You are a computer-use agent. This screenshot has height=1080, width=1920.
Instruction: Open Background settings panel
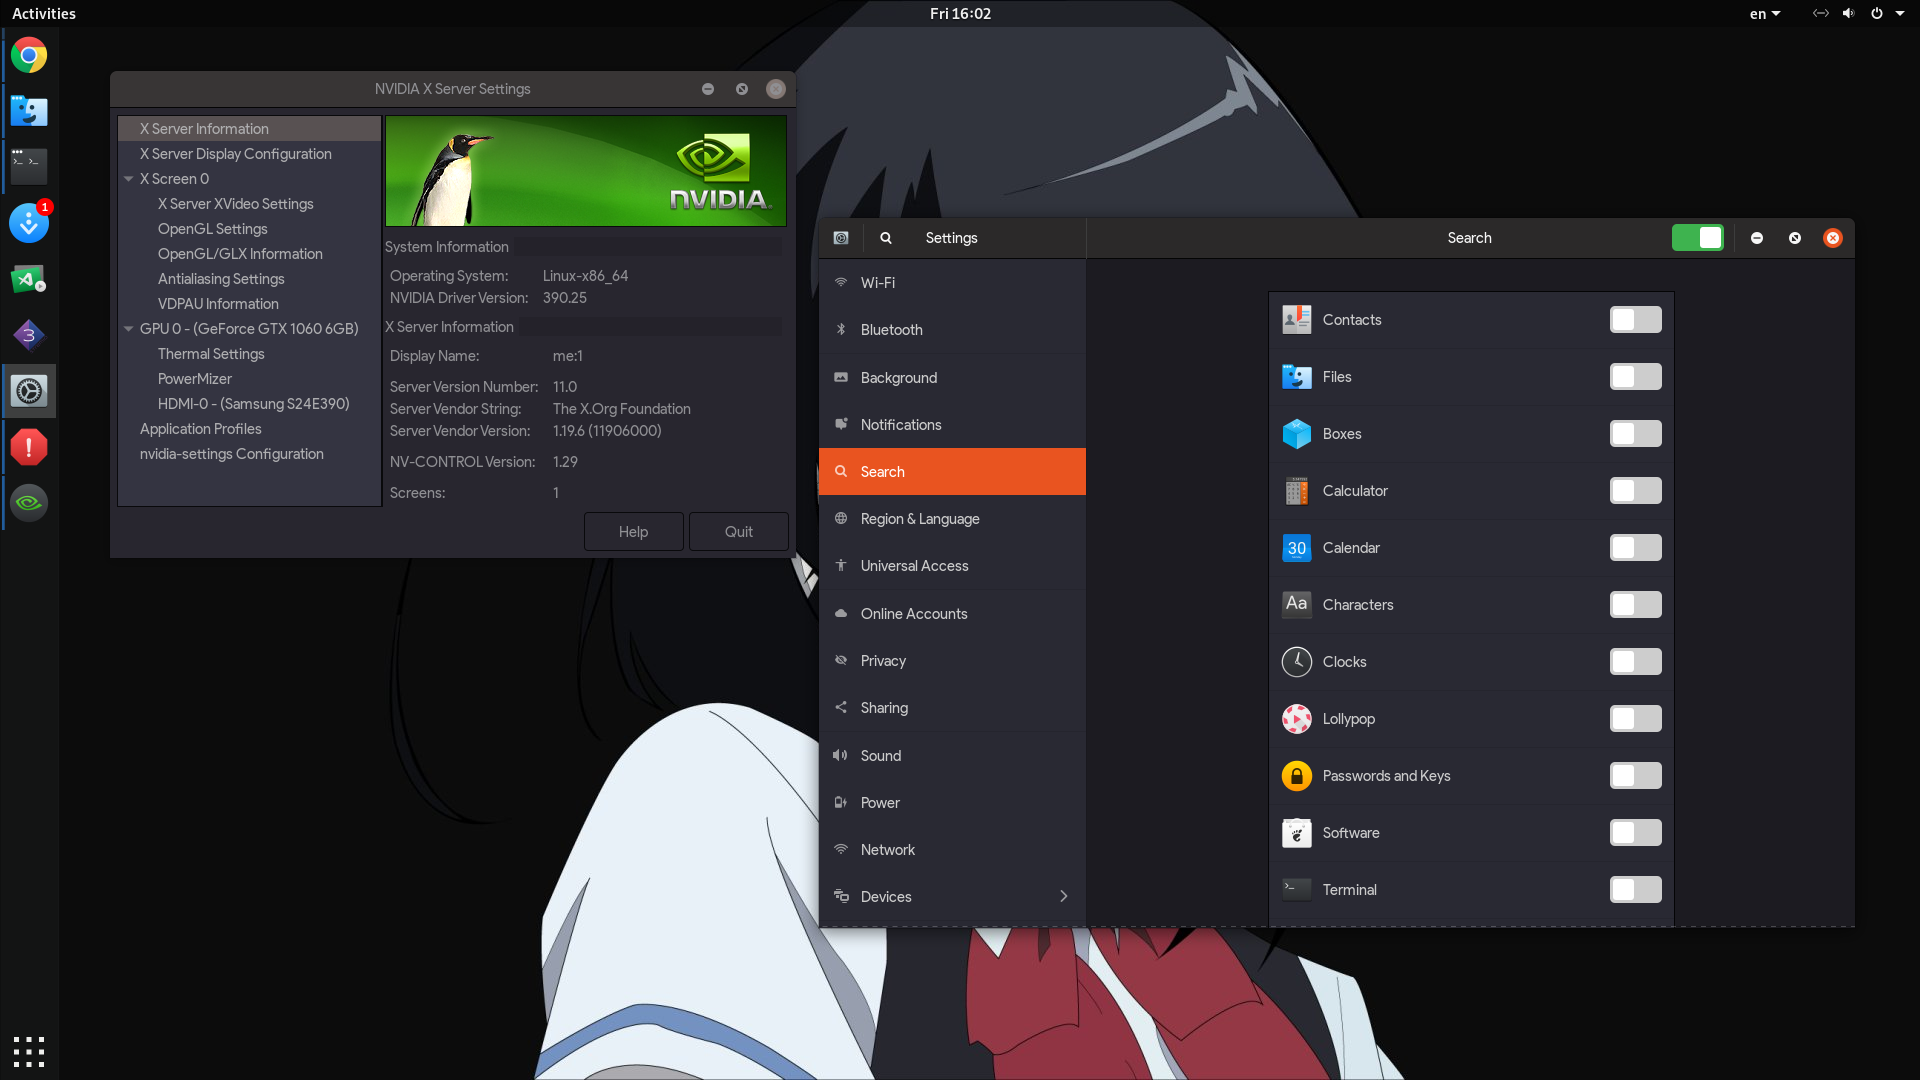tap(952, 378)
